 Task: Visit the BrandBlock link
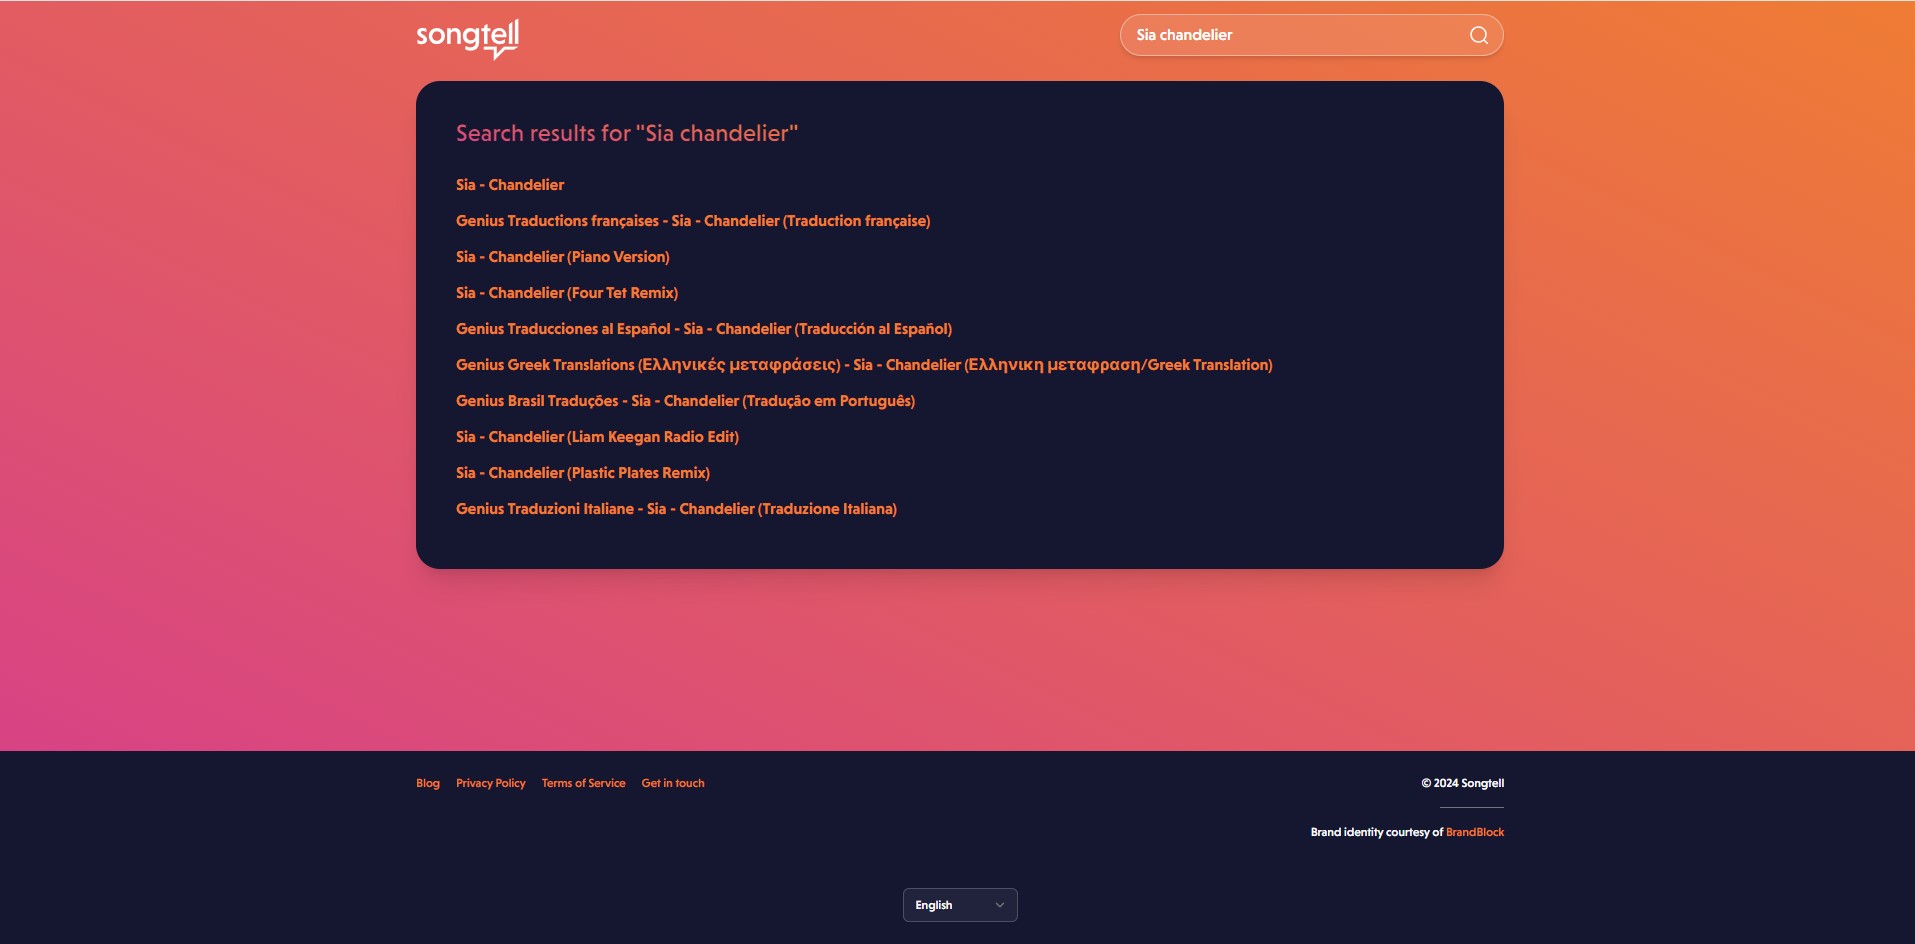1475,832
